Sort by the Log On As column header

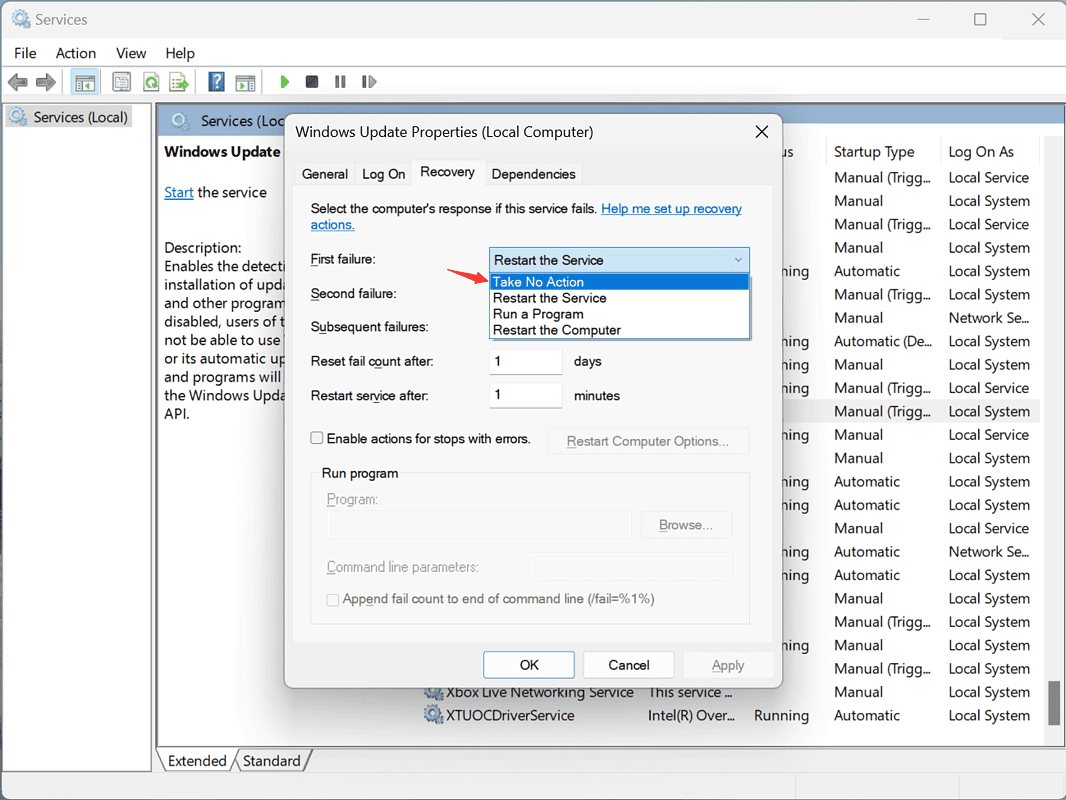tap(981, 152)
